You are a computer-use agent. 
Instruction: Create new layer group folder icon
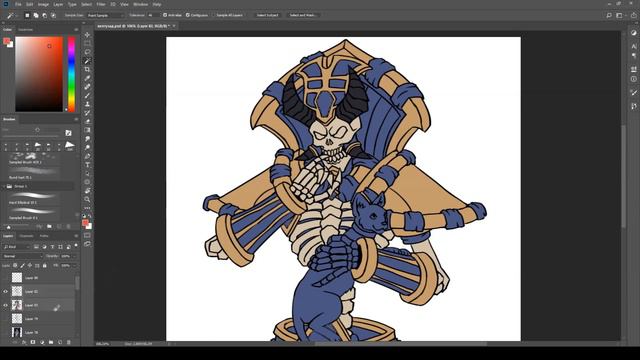tap(51, 342)
